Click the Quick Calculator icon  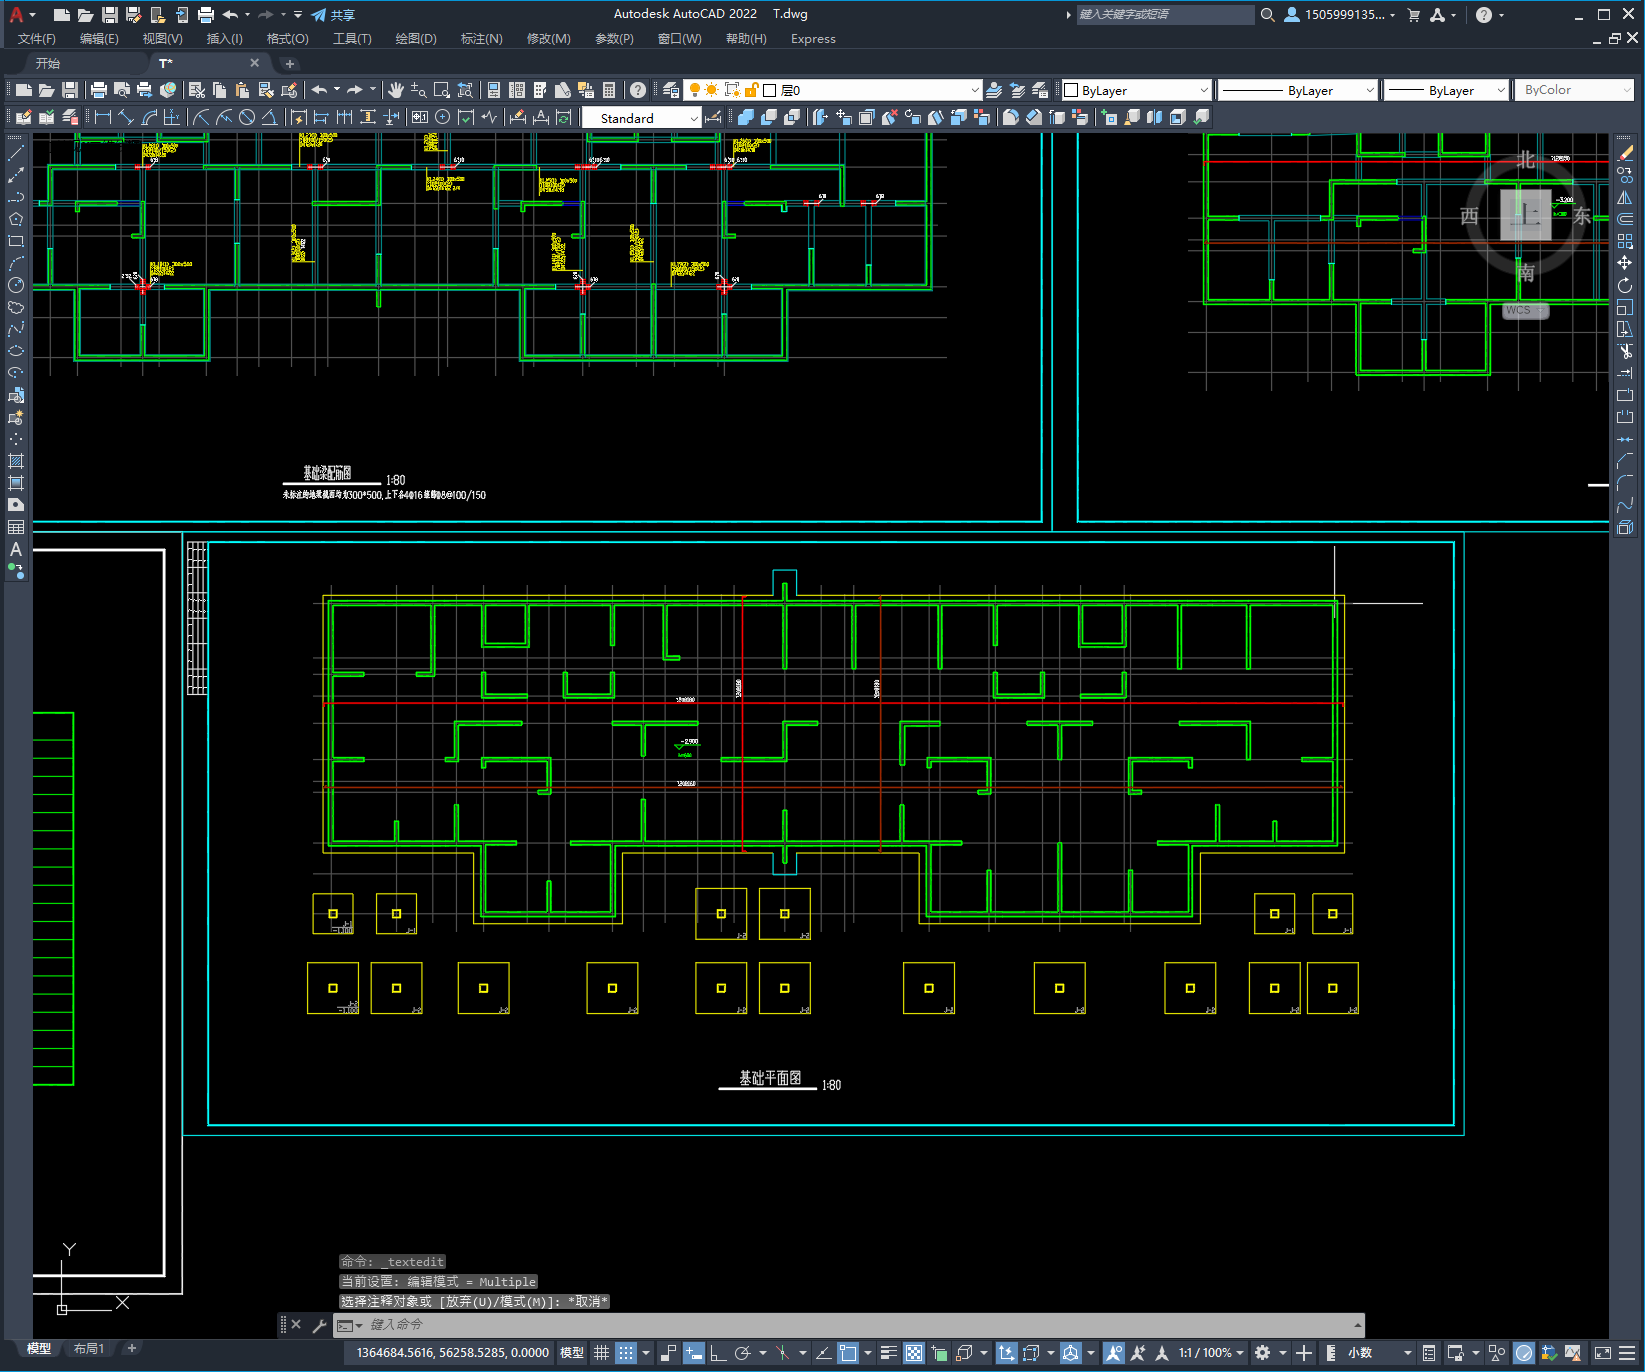tap(609, 90)
